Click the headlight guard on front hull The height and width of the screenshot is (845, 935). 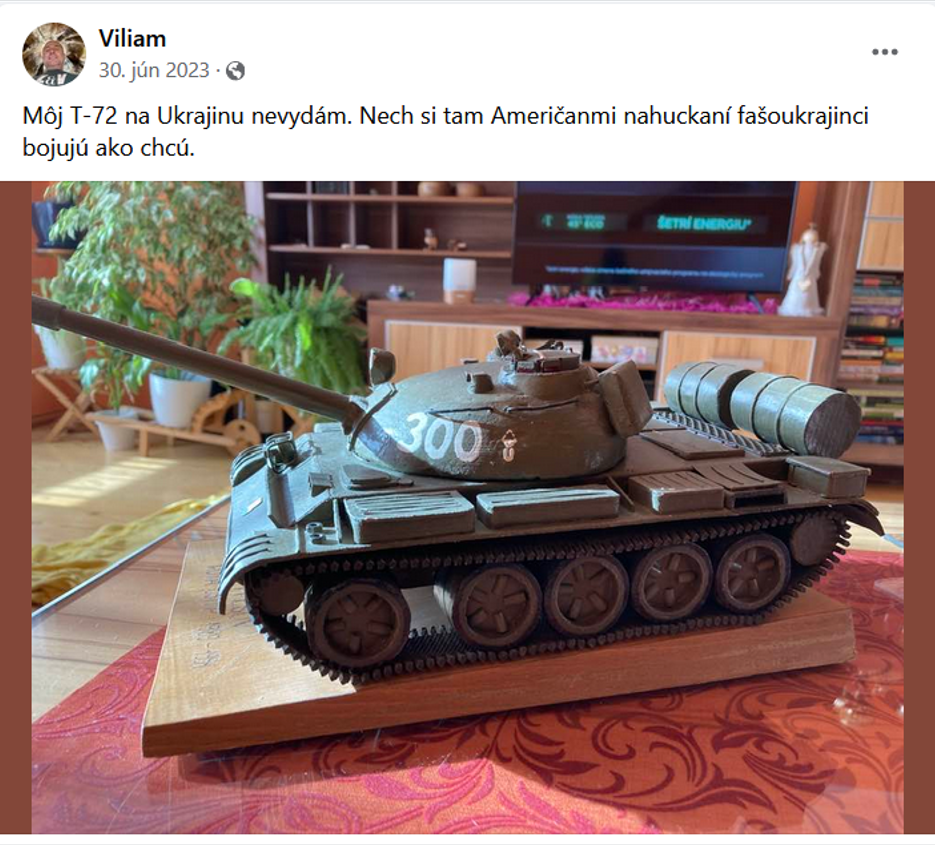[281, 455]
